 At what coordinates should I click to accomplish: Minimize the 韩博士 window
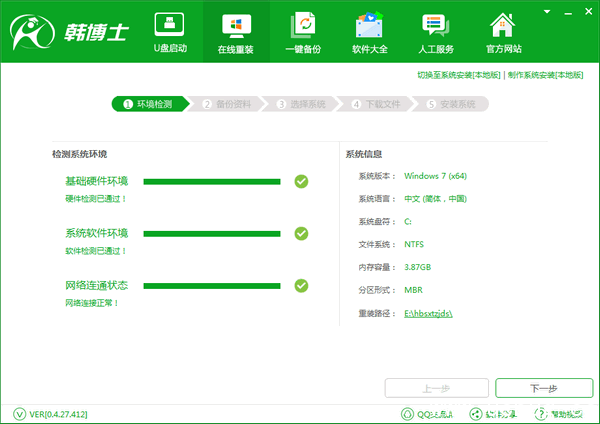(568, 13)
